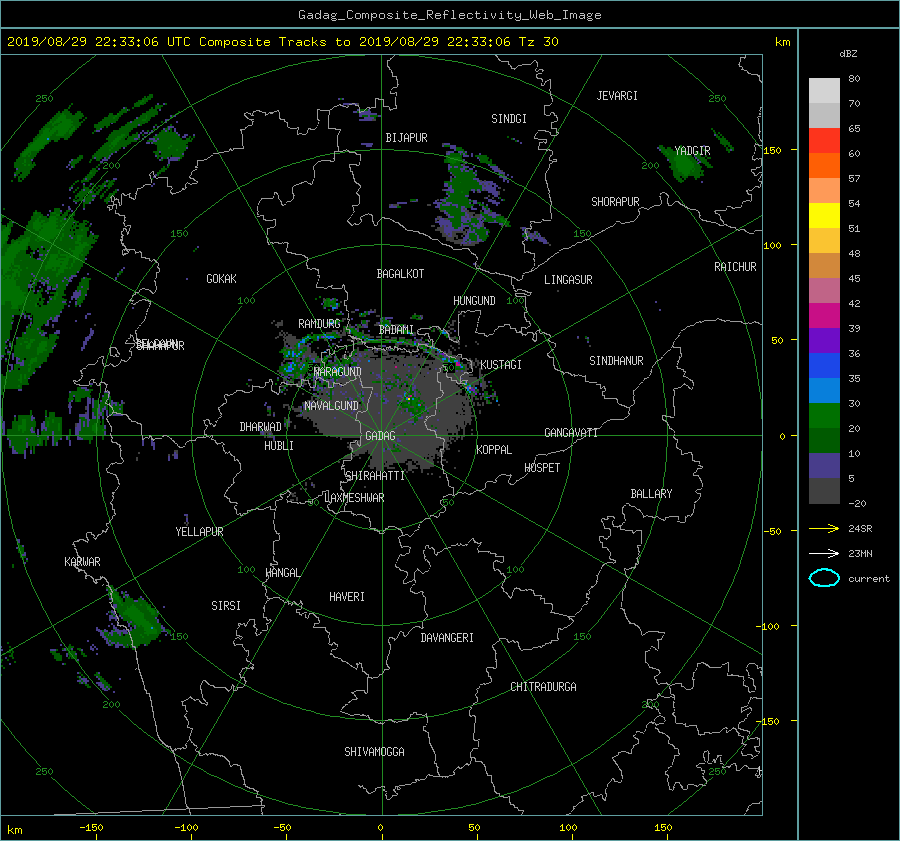This screenshot has width=900, height=841.
Task: Click the HAVERI city label
Action: tap(347, 597)
